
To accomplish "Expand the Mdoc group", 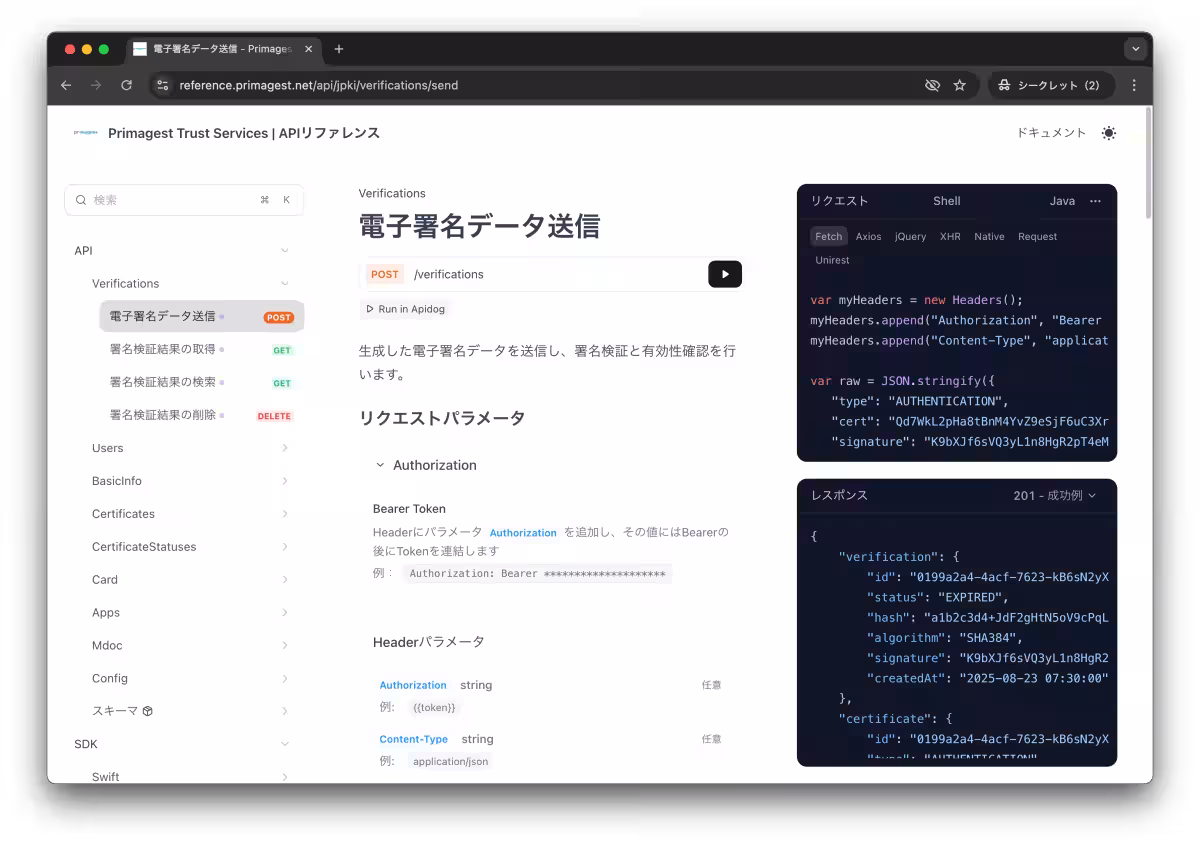I will pos(285,646).
